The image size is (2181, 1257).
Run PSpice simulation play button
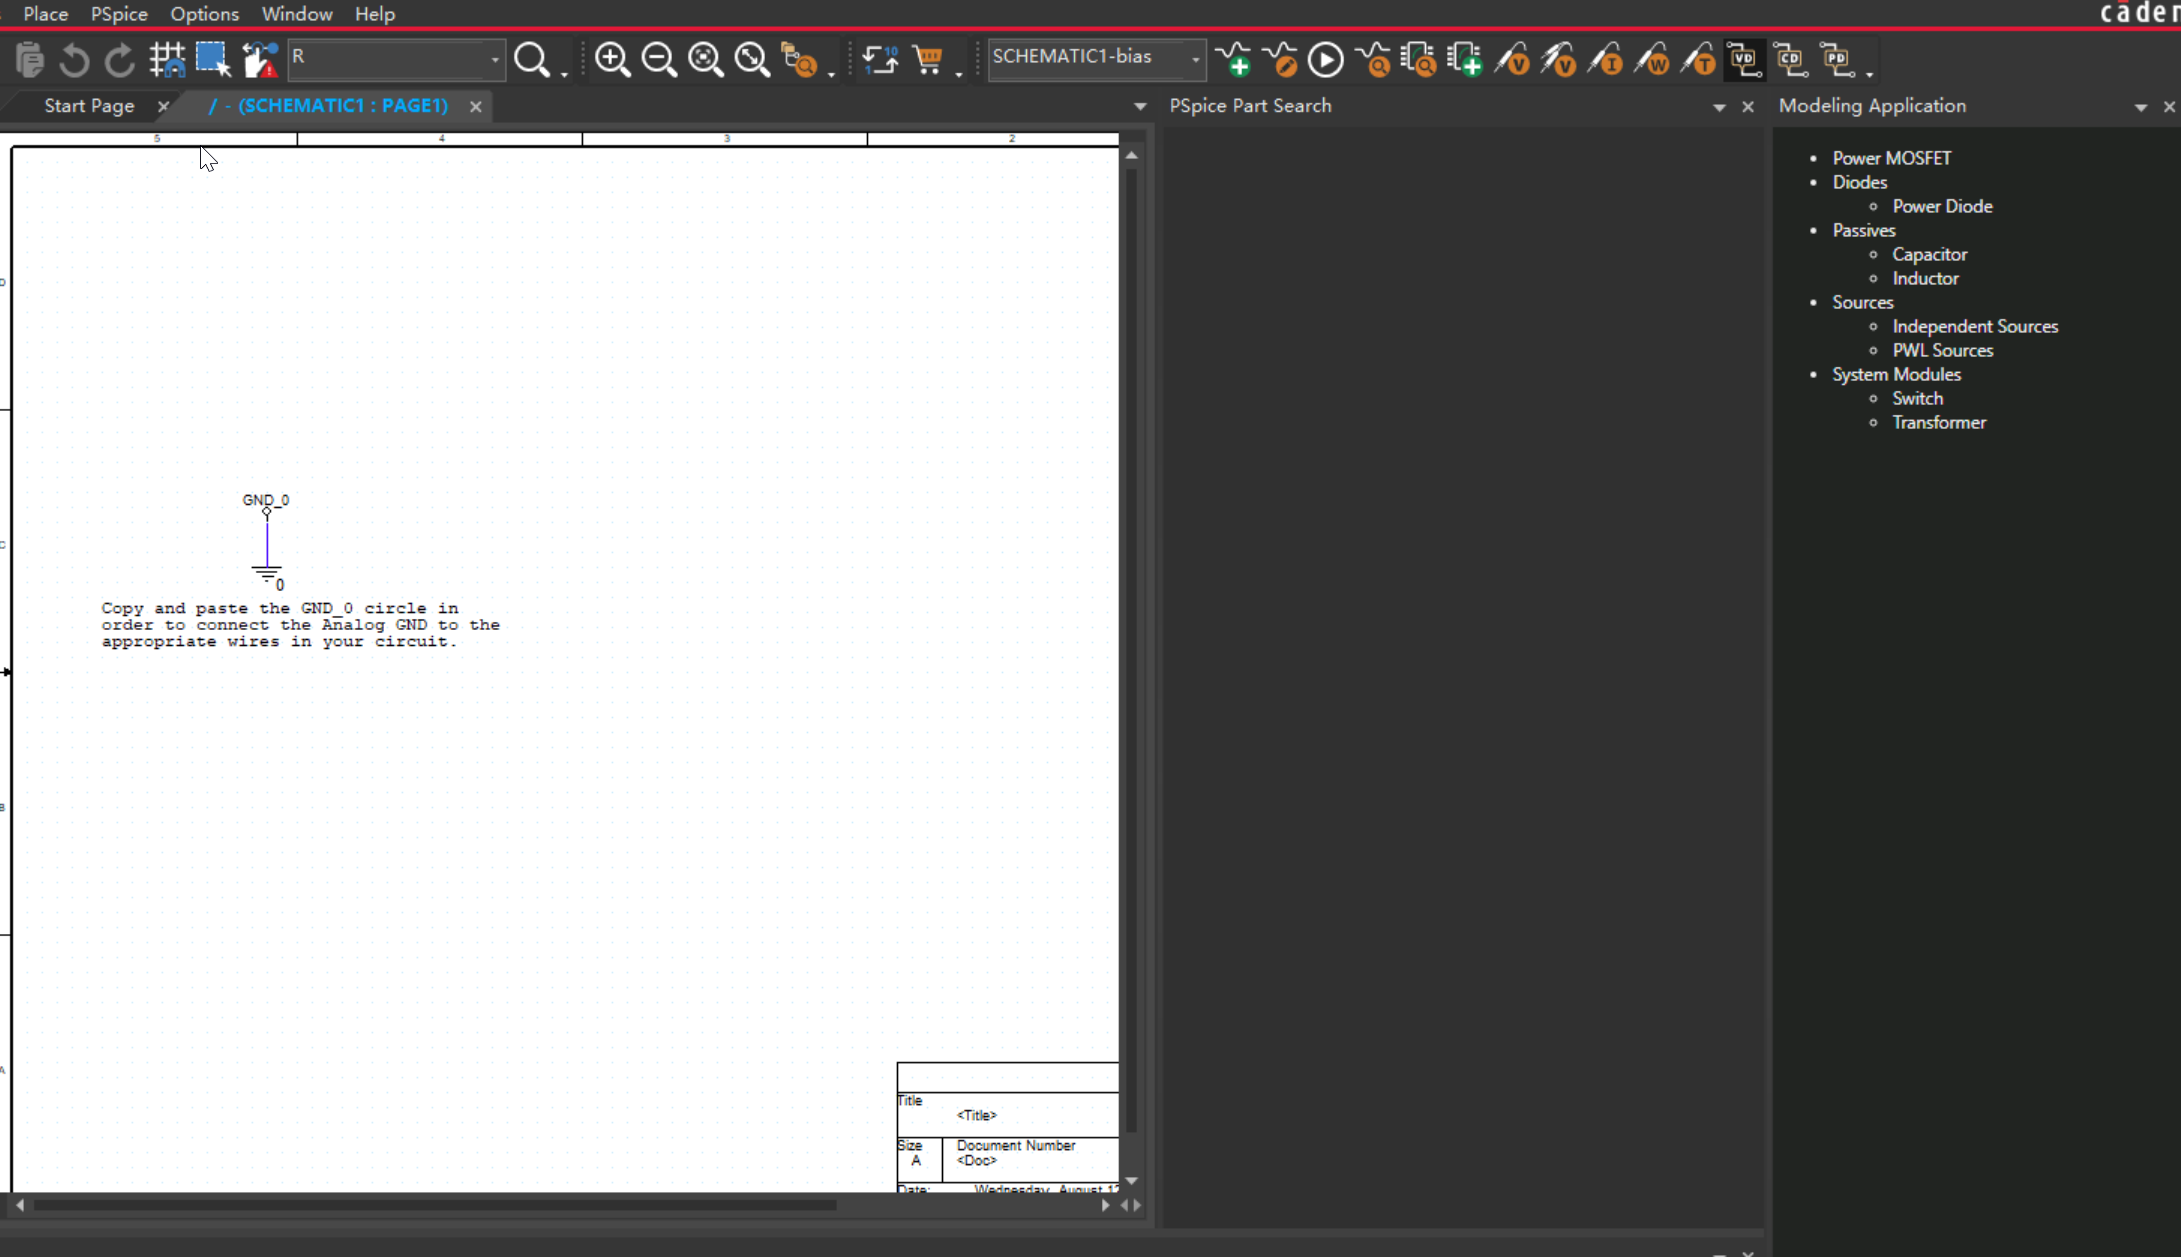tap(1326, 60)
